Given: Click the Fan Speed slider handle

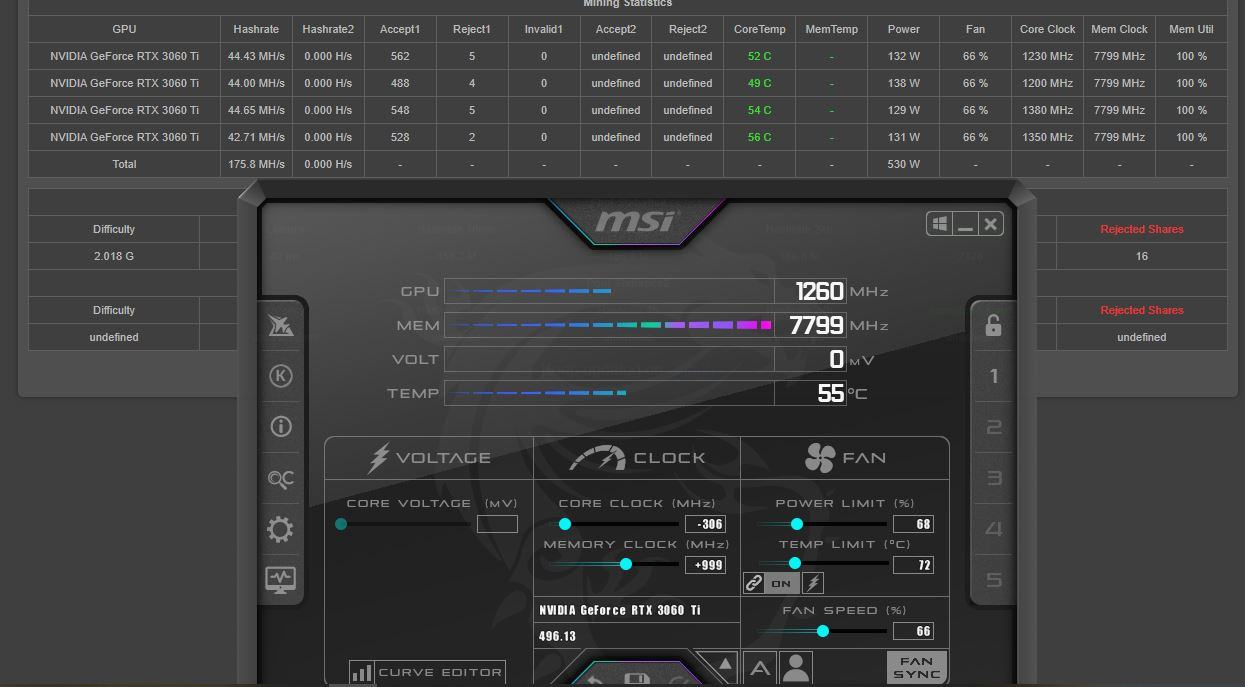Looking at the screenshot, I should coord(823,631).
